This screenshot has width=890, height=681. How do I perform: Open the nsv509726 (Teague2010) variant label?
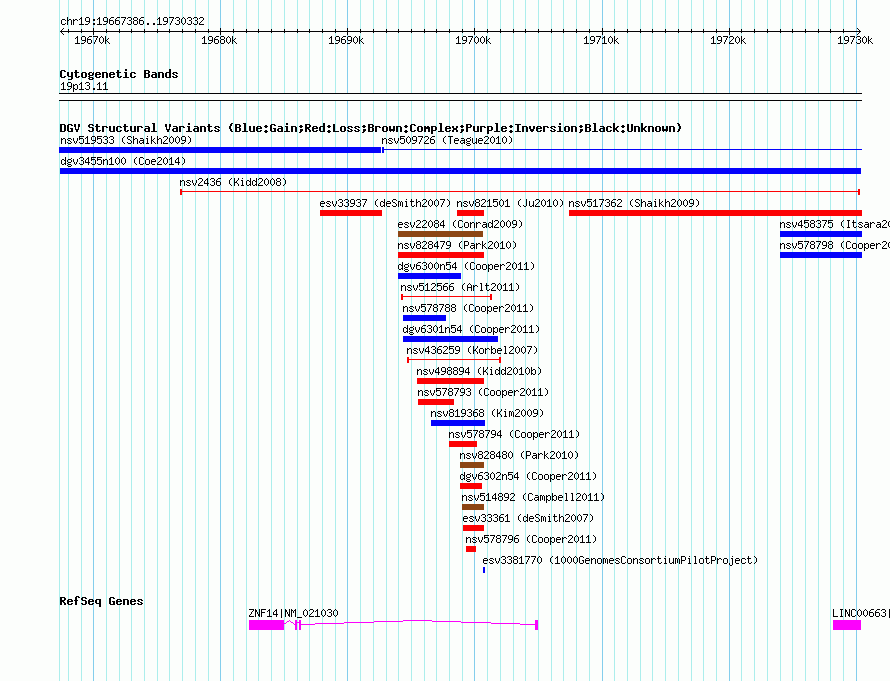tap(447, 140)
